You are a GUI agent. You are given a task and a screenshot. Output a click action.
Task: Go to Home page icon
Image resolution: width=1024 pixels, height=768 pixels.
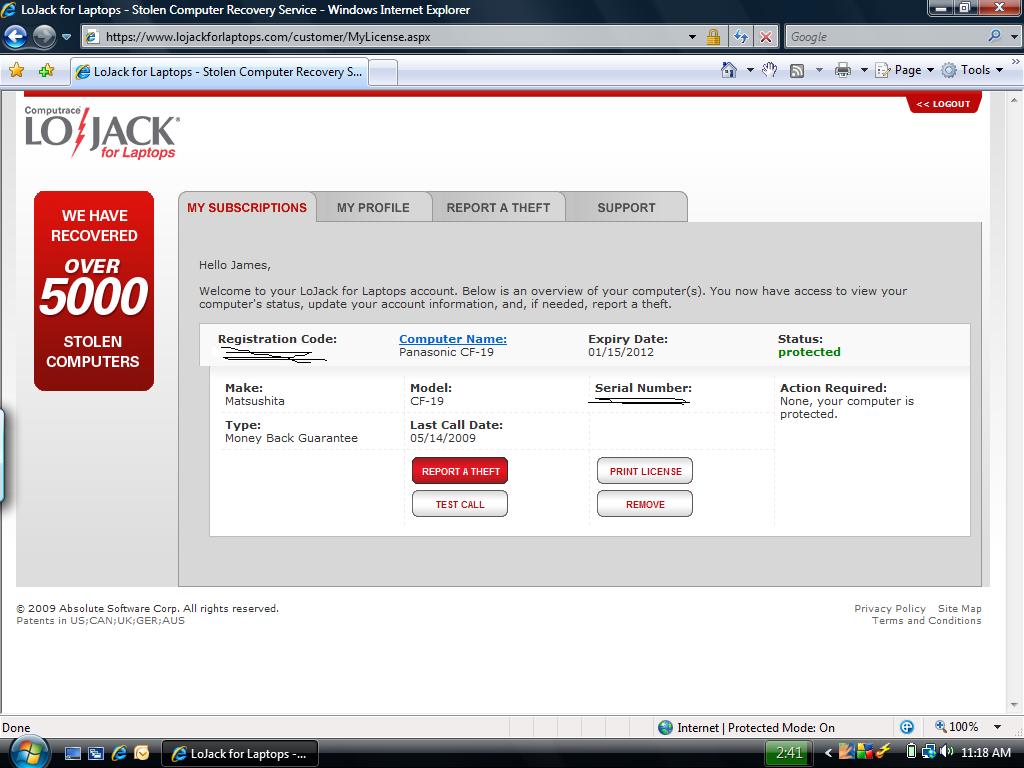coord(729,70)
